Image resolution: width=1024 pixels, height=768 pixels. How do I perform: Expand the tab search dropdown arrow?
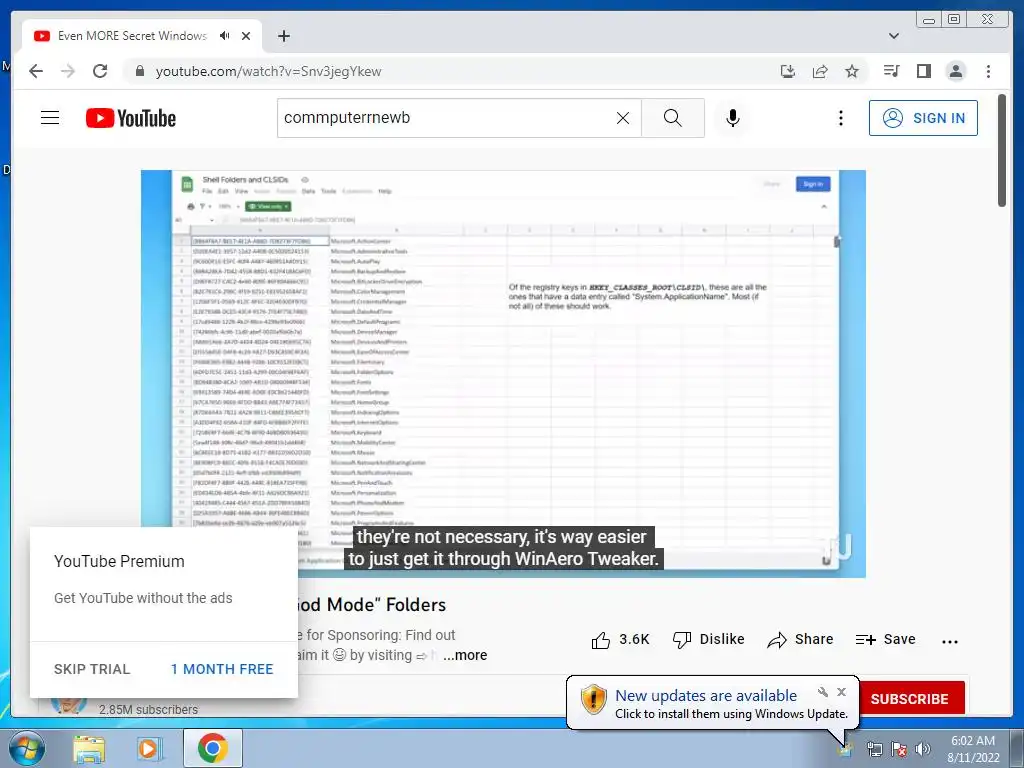pos(894,36)
